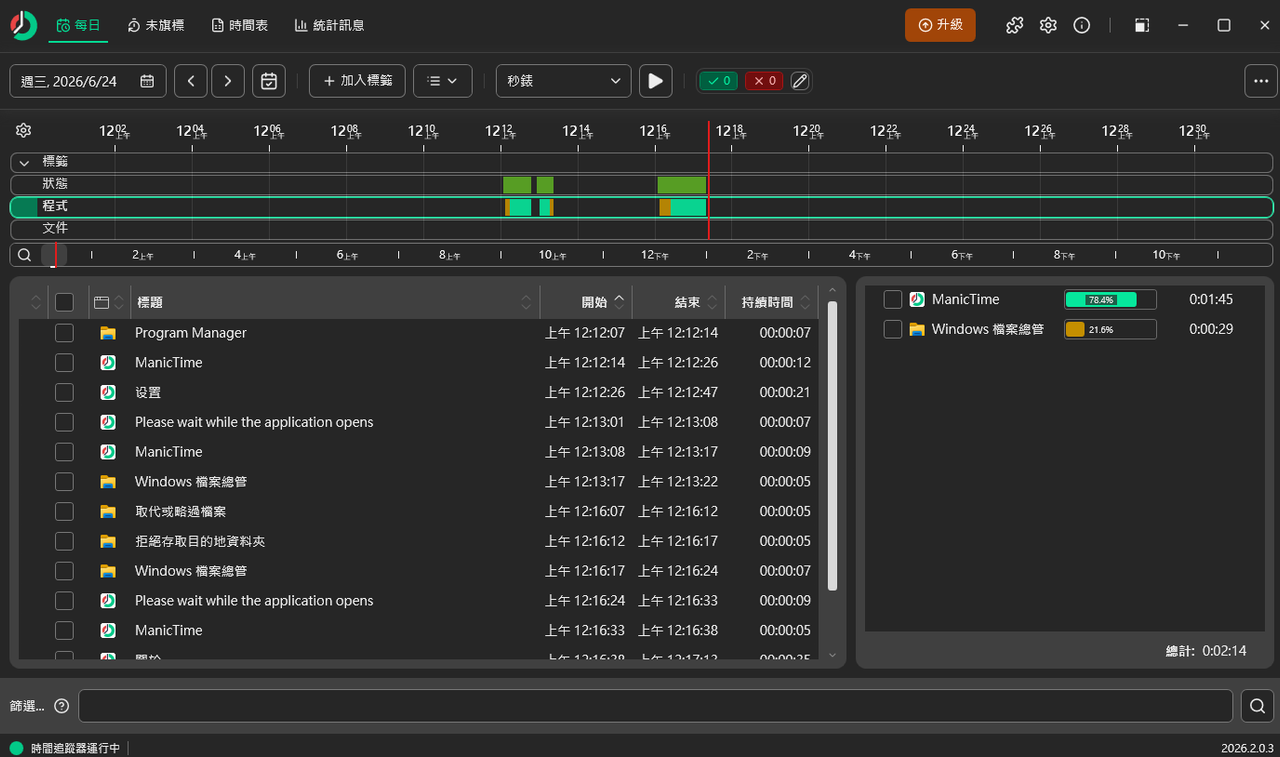Click the orange 升級 button
The width and height of the screenshot is (1280, 757).
coord(940,25)
